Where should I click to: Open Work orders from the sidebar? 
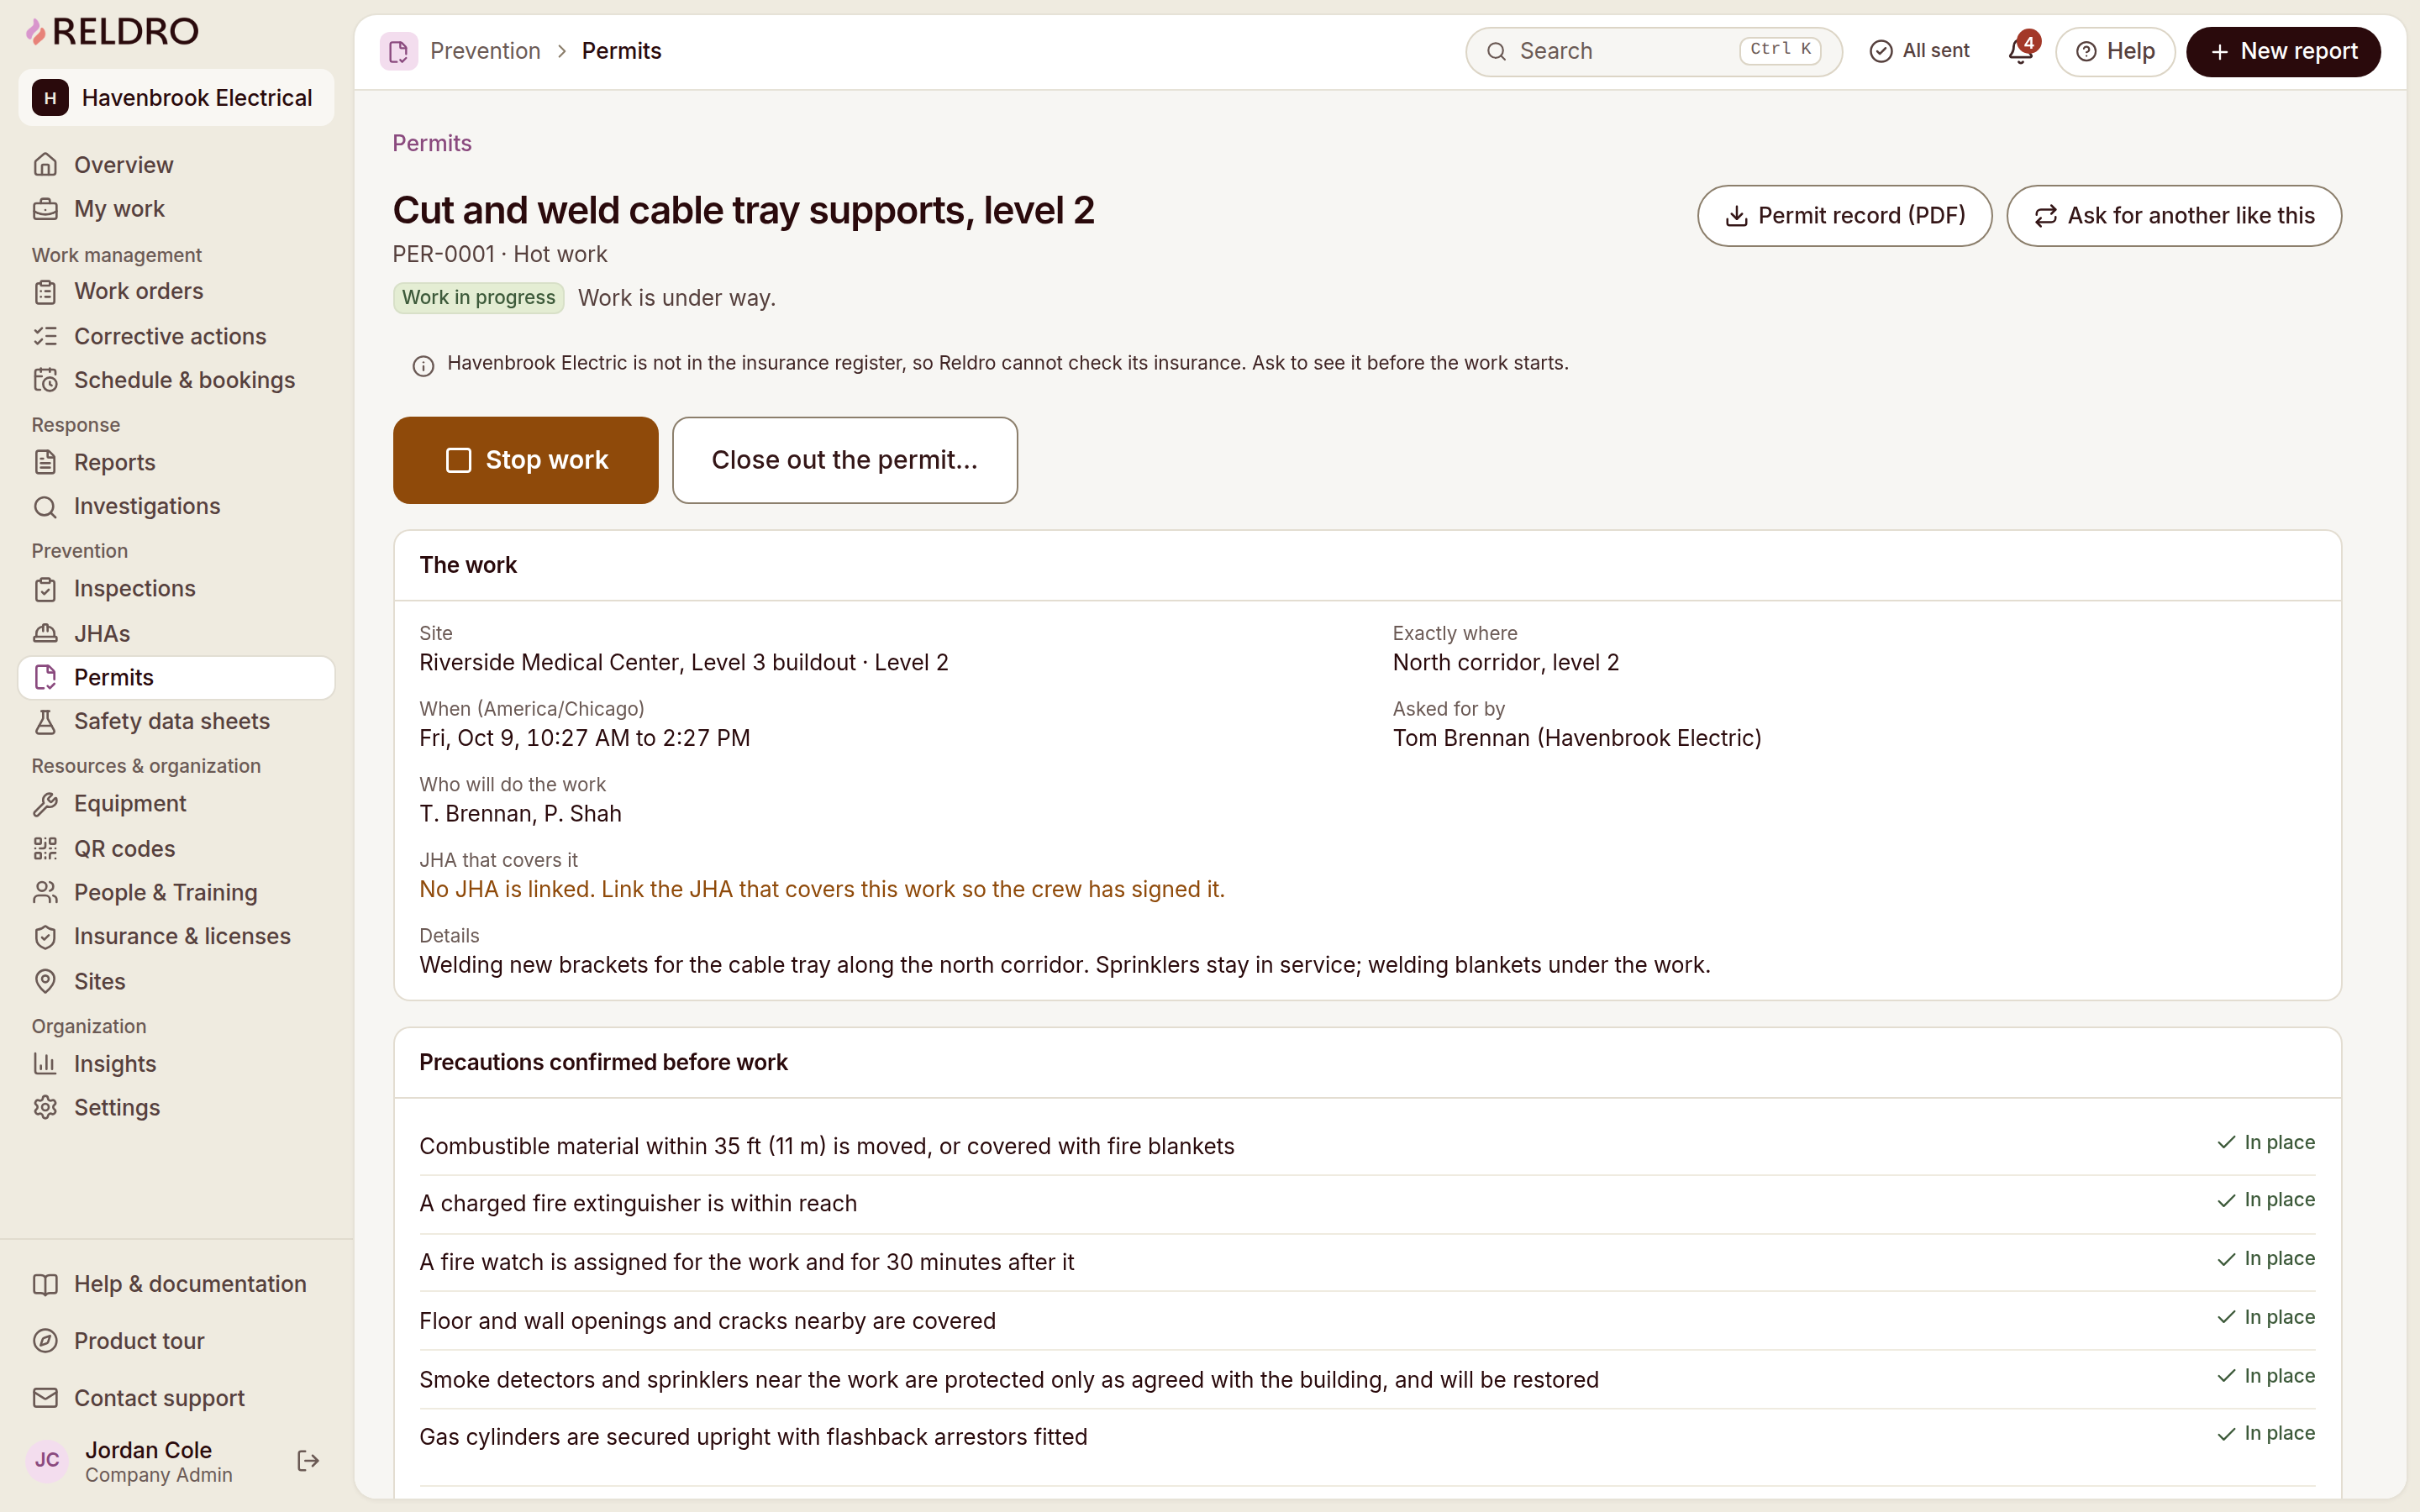176,292
